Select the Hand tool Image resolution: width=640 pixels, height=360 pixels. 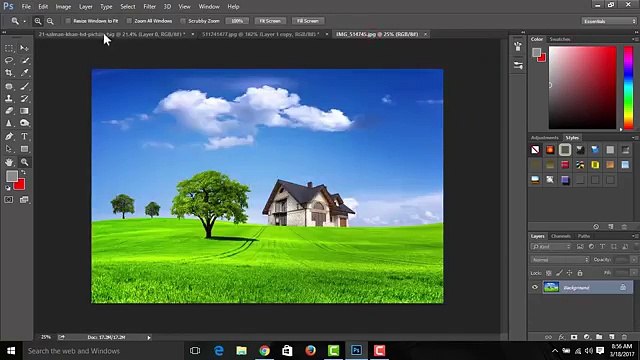[9, 162]
